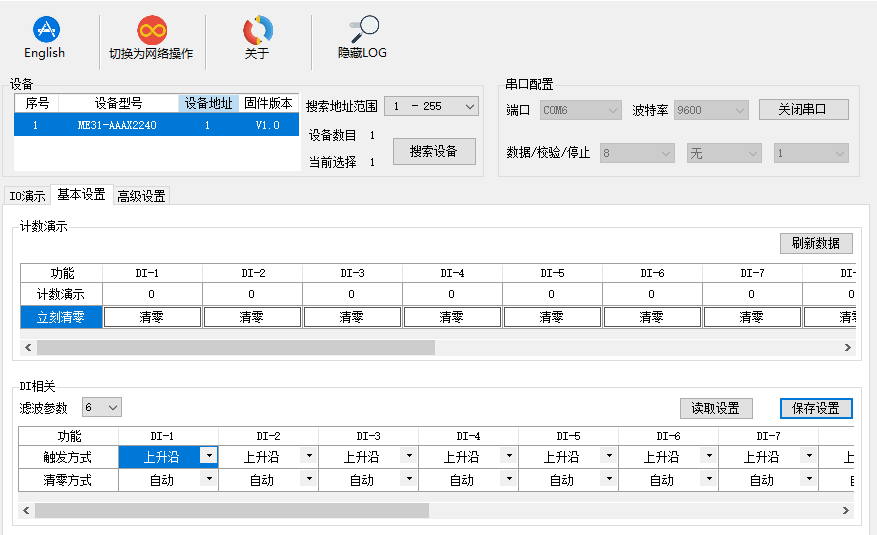Open the 搜索地址范围 dropdown

pyautogui.click(x=431, y=106)
